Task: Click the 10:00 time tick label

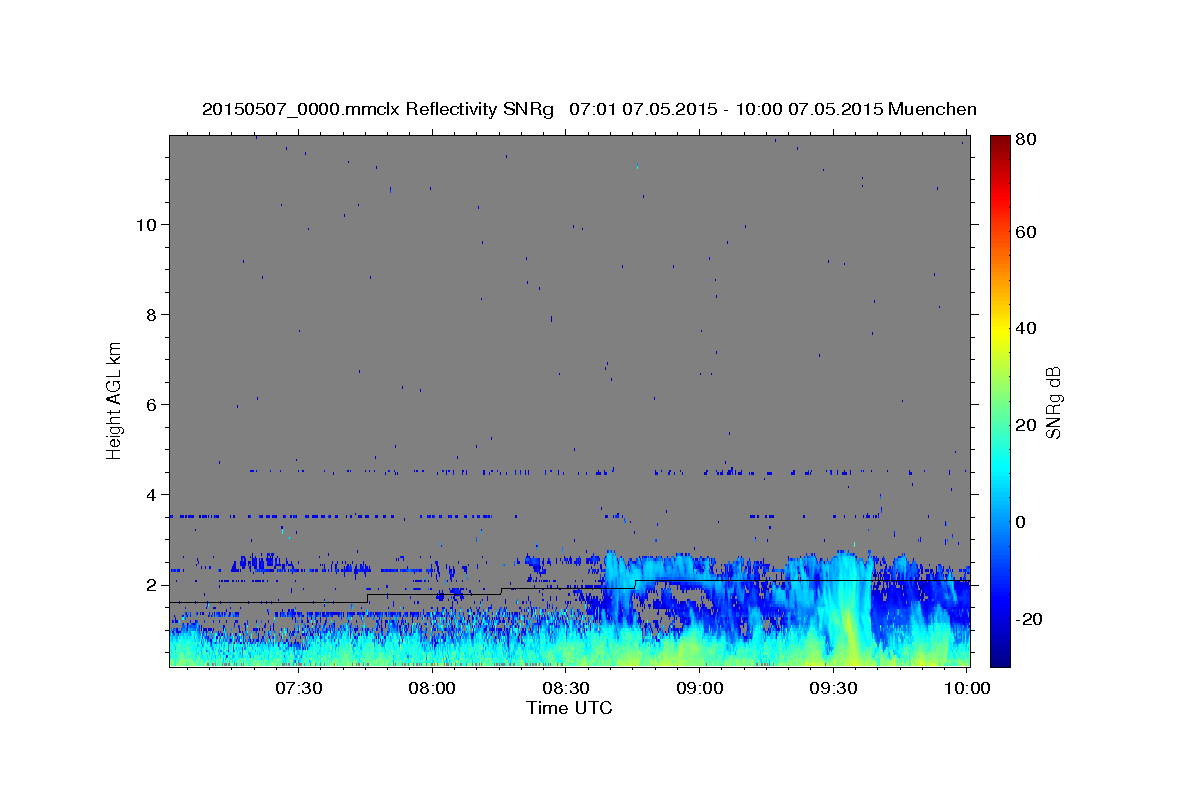Action: point(967,688)
